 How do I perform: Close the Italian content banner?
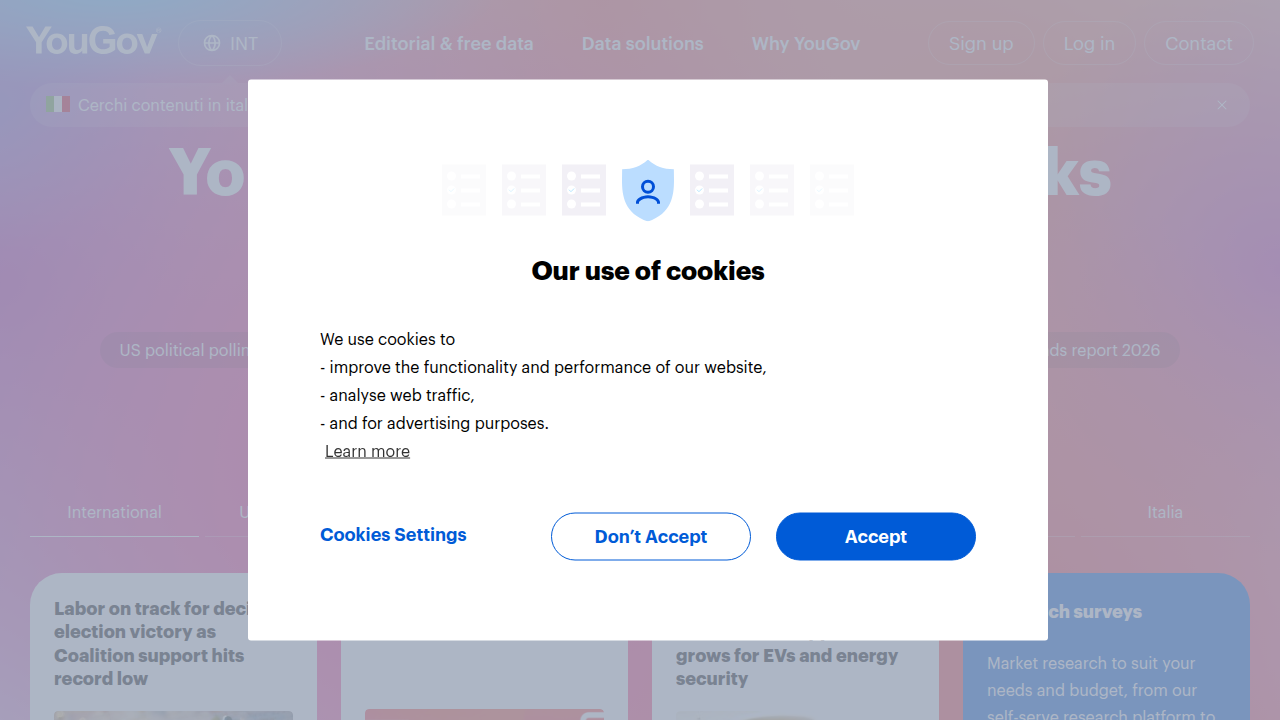click(x=1222, y=105)
